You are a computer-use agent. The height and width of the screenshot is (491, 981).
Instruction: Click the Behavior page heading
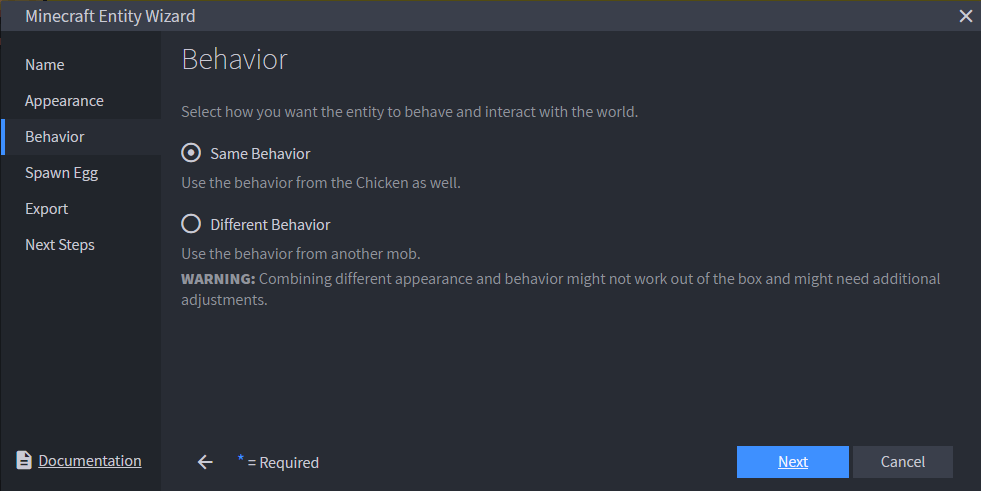click(235, 59)
